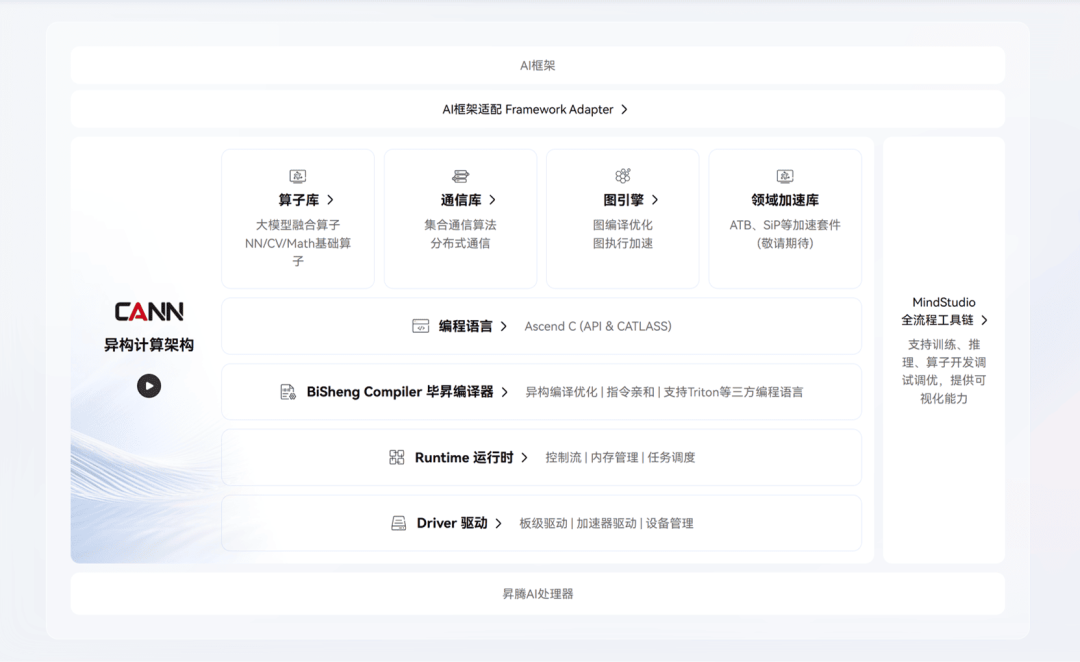Click the CANN logo
The width and height of the screenshot is (1080, 662).
coord(149,312)
